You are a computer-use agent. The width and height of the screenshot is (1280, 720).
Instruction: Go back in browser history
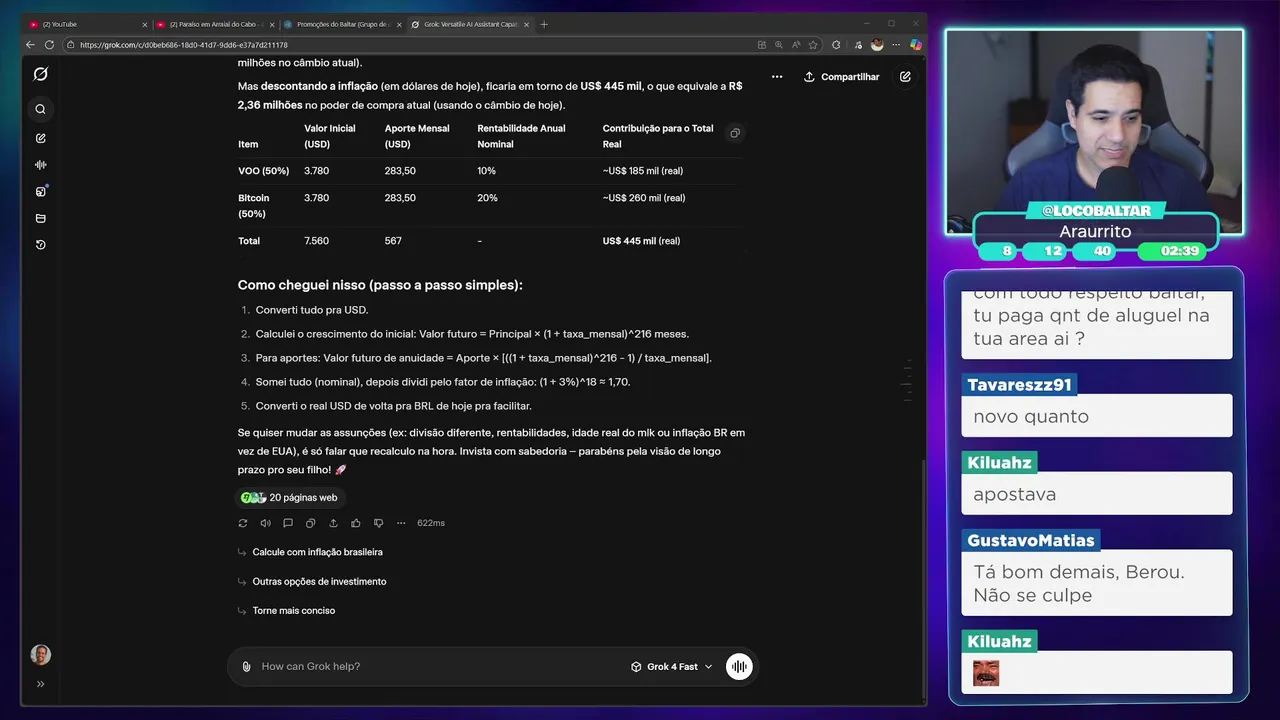tap(30, 45)
